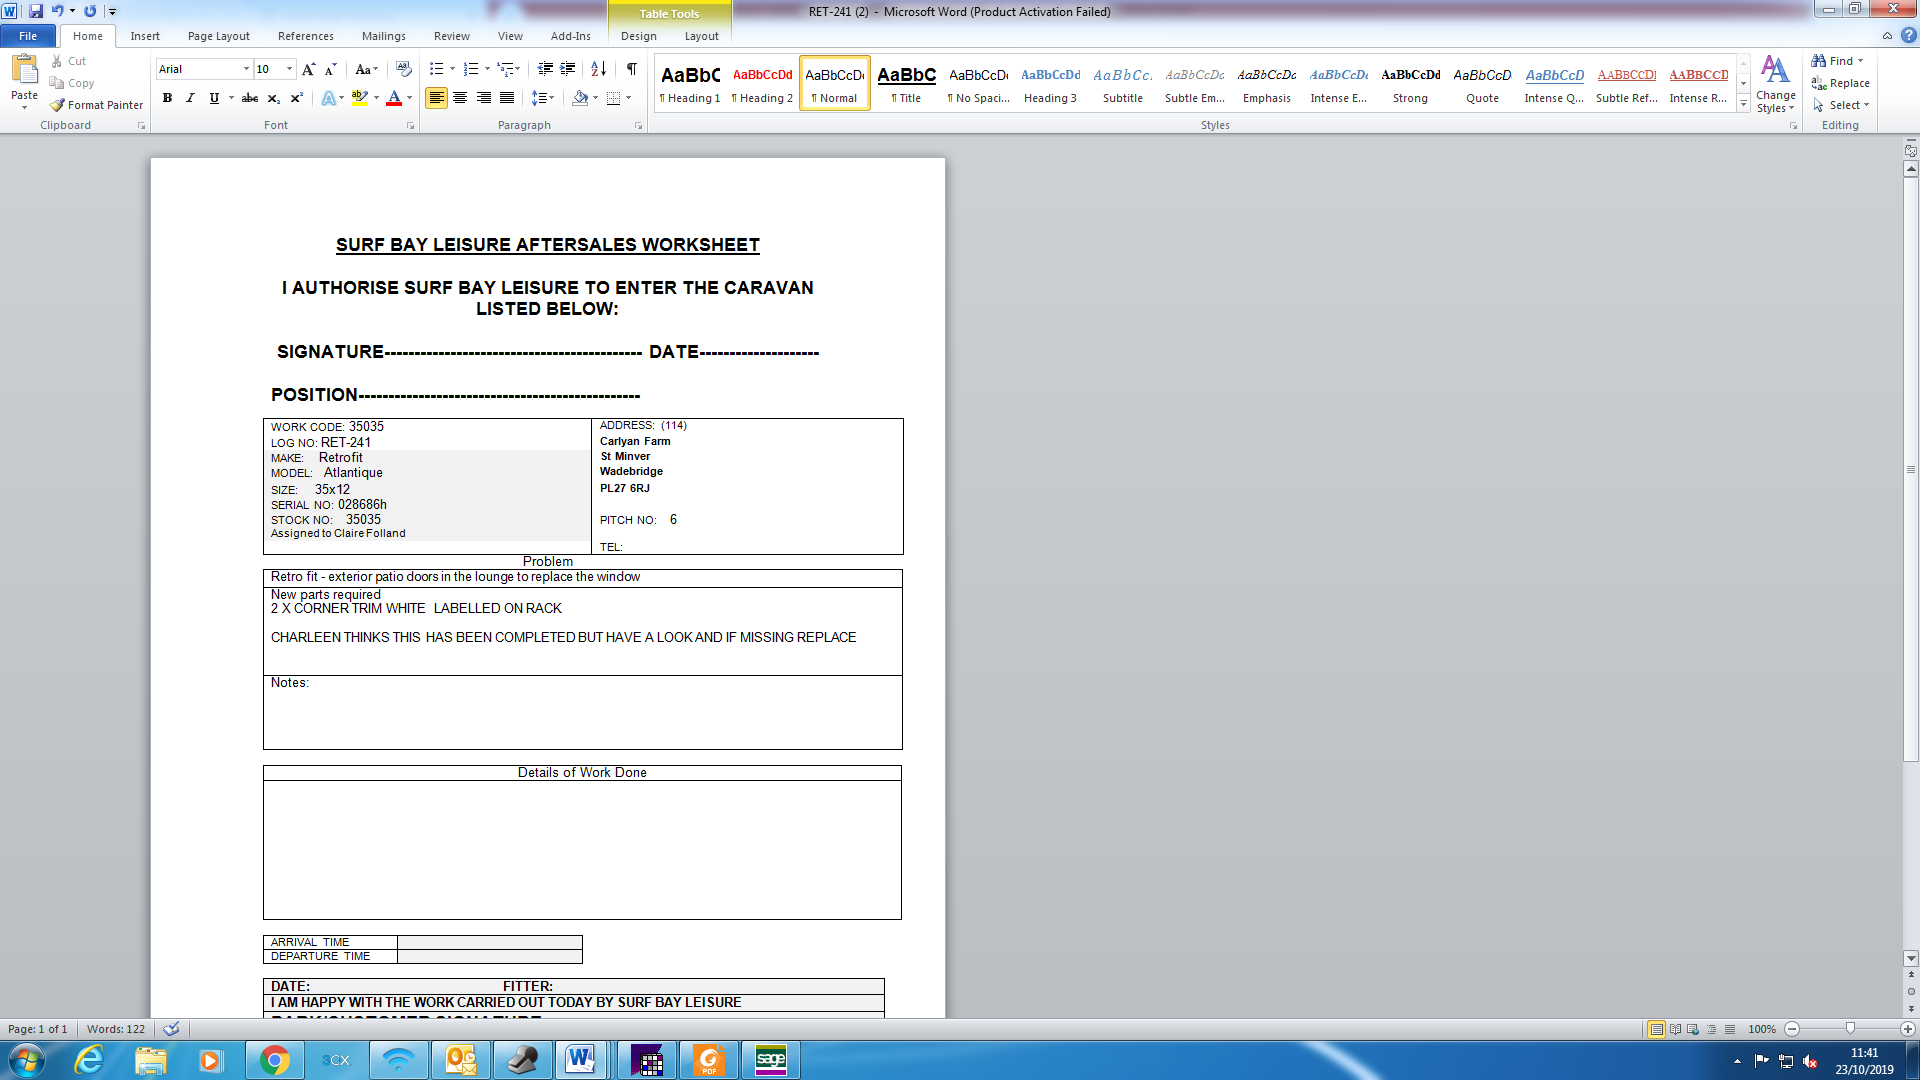Open the font size dropdown

290,69
